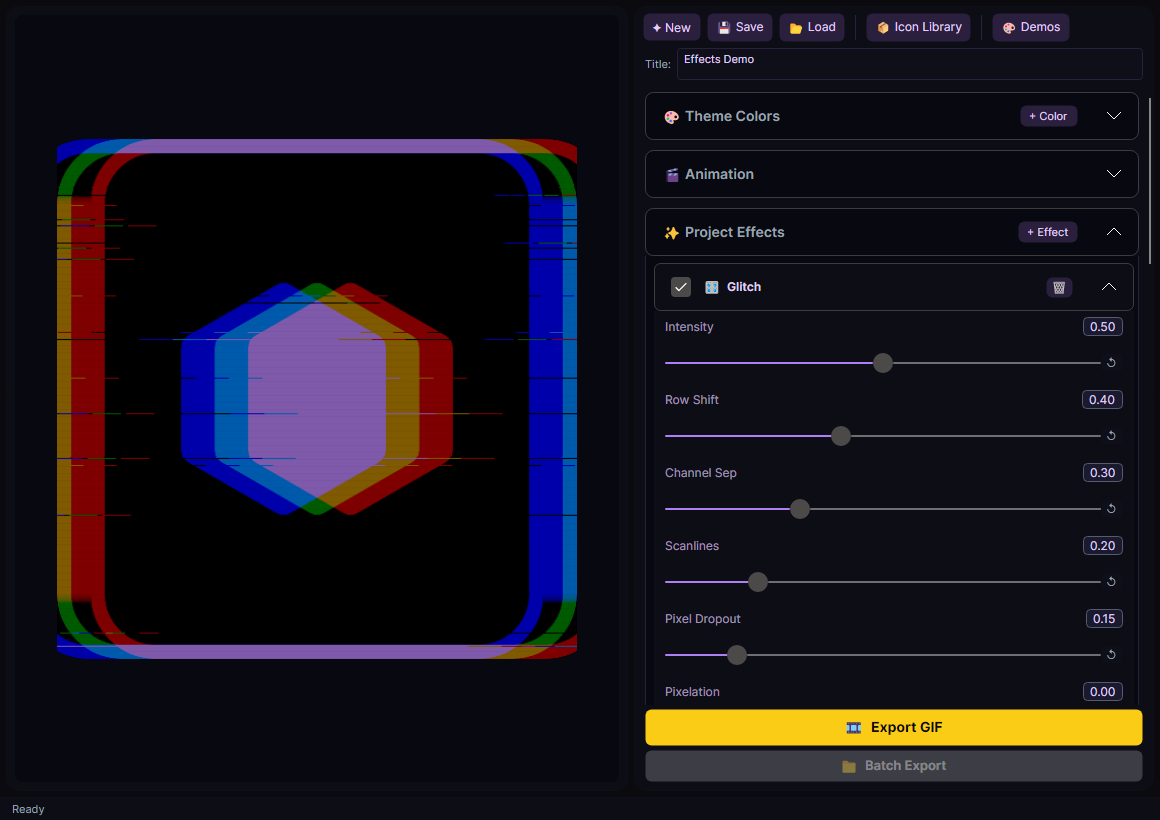
Task: Load a saved project
Action: pyautogui.click(x=812, y=28)
